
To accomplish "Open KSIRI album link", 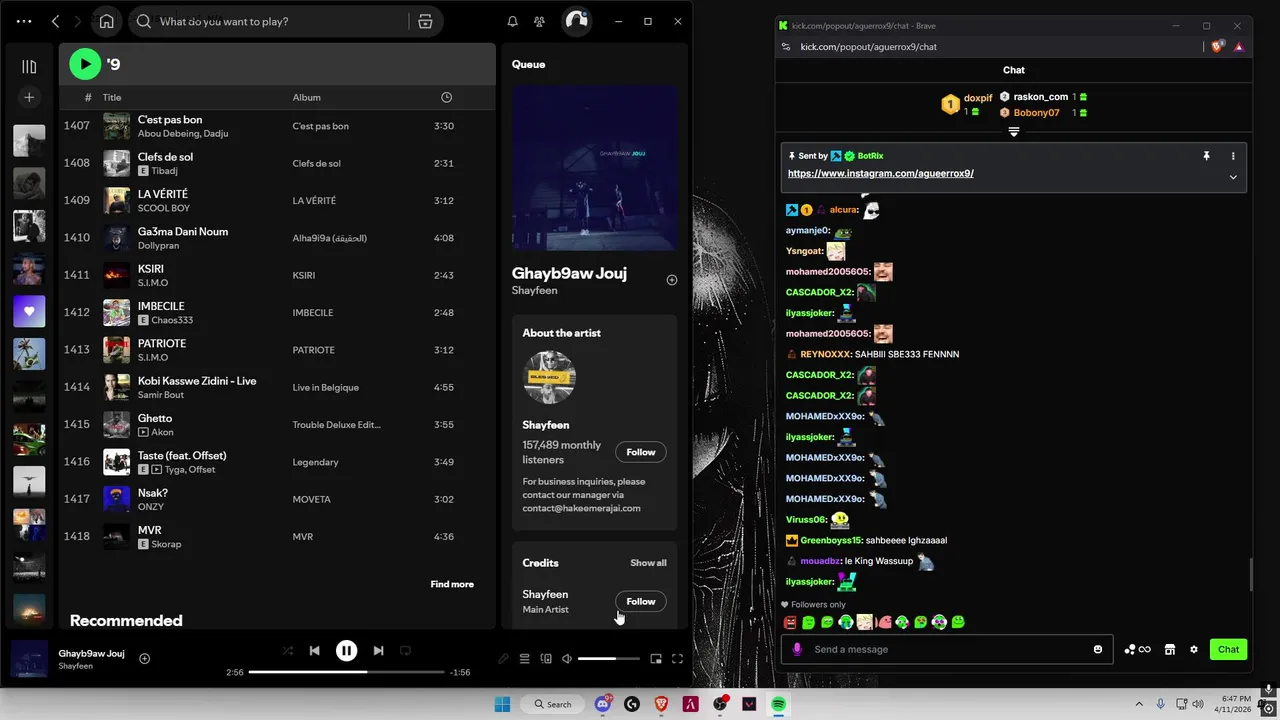I will [304, 275].
